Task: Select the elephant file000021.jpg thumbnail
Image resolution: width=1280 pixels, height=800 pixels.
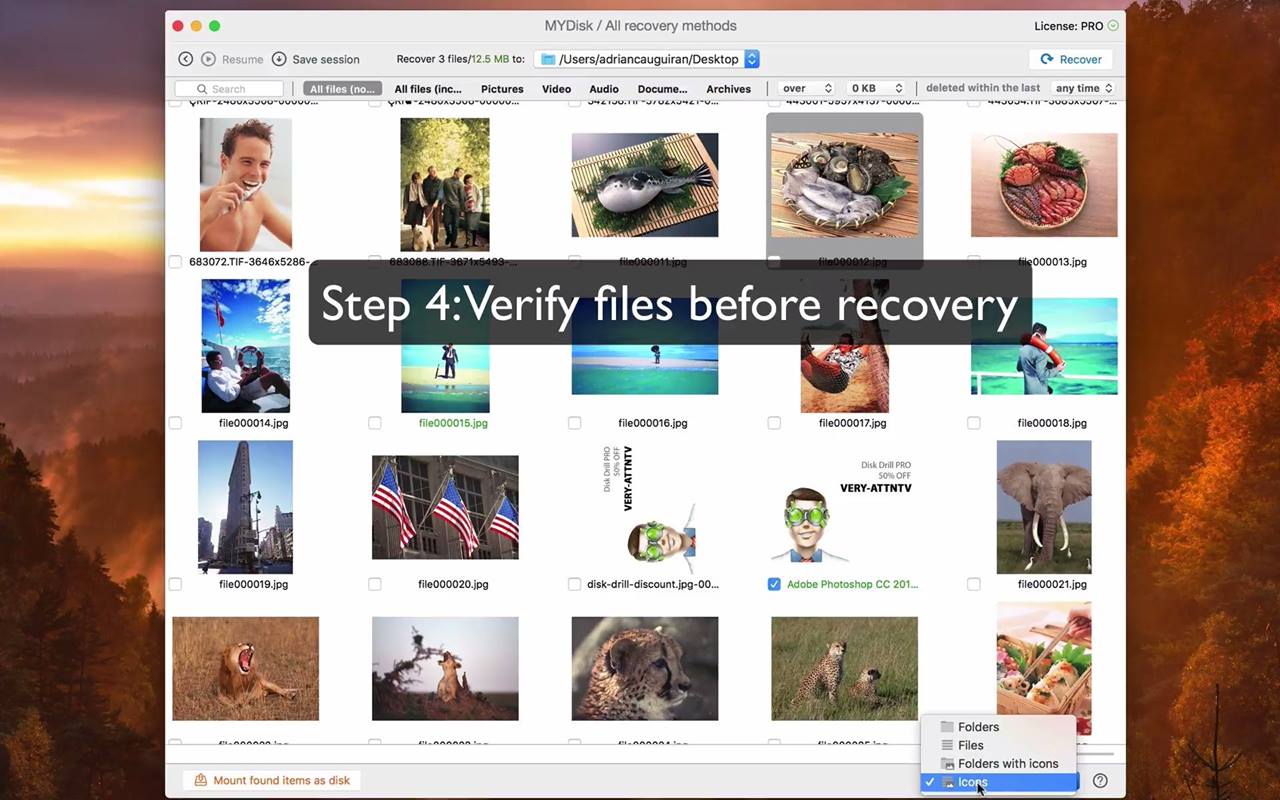Action: (1044, 507)
